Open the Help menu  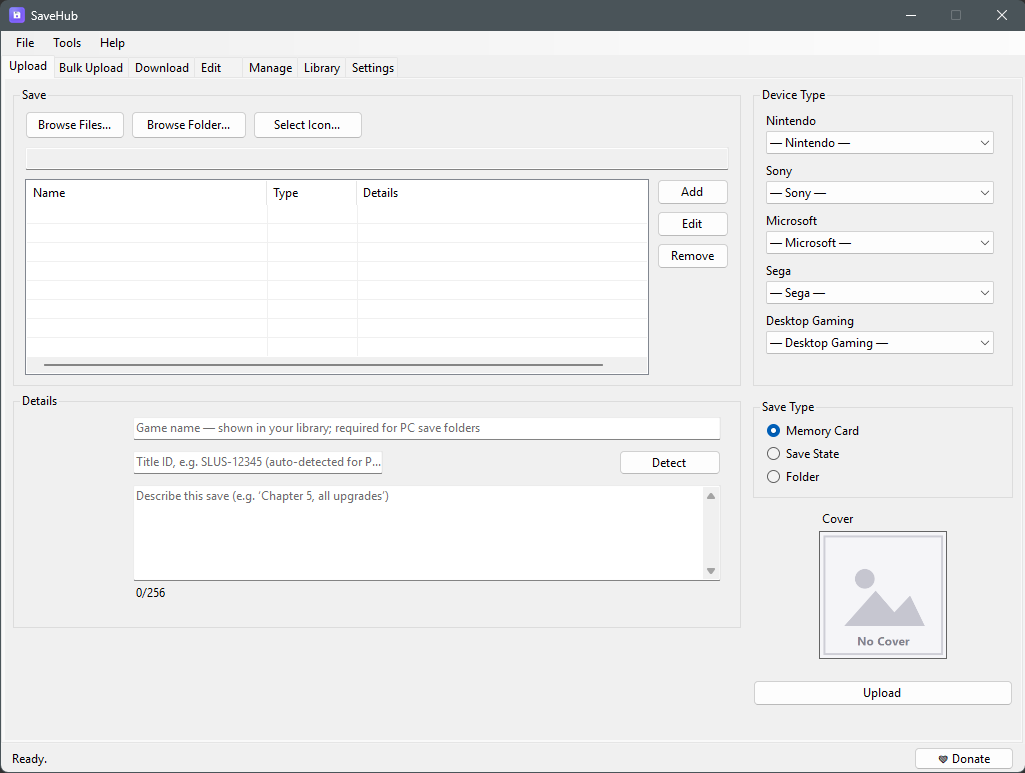[112, 42]
